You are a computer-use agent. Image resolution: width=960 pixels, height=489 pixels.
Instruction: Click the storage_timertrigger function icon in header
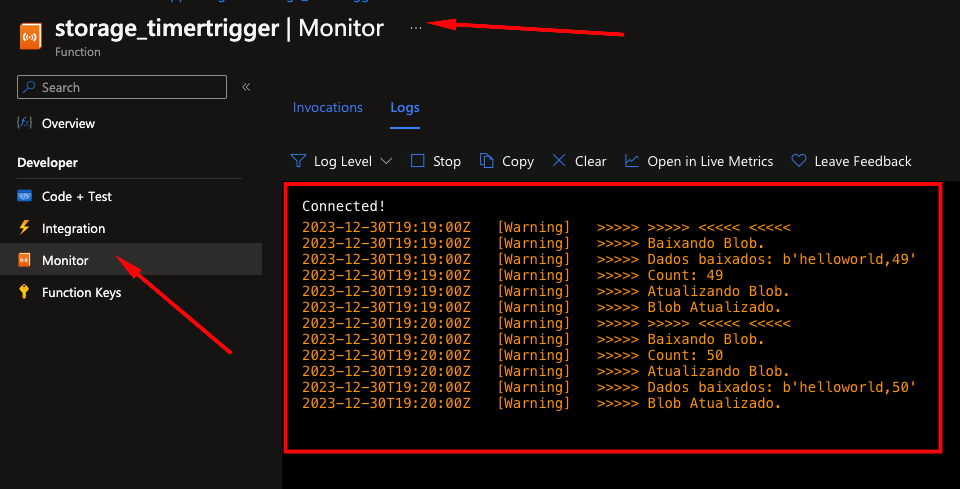point(31,37)
